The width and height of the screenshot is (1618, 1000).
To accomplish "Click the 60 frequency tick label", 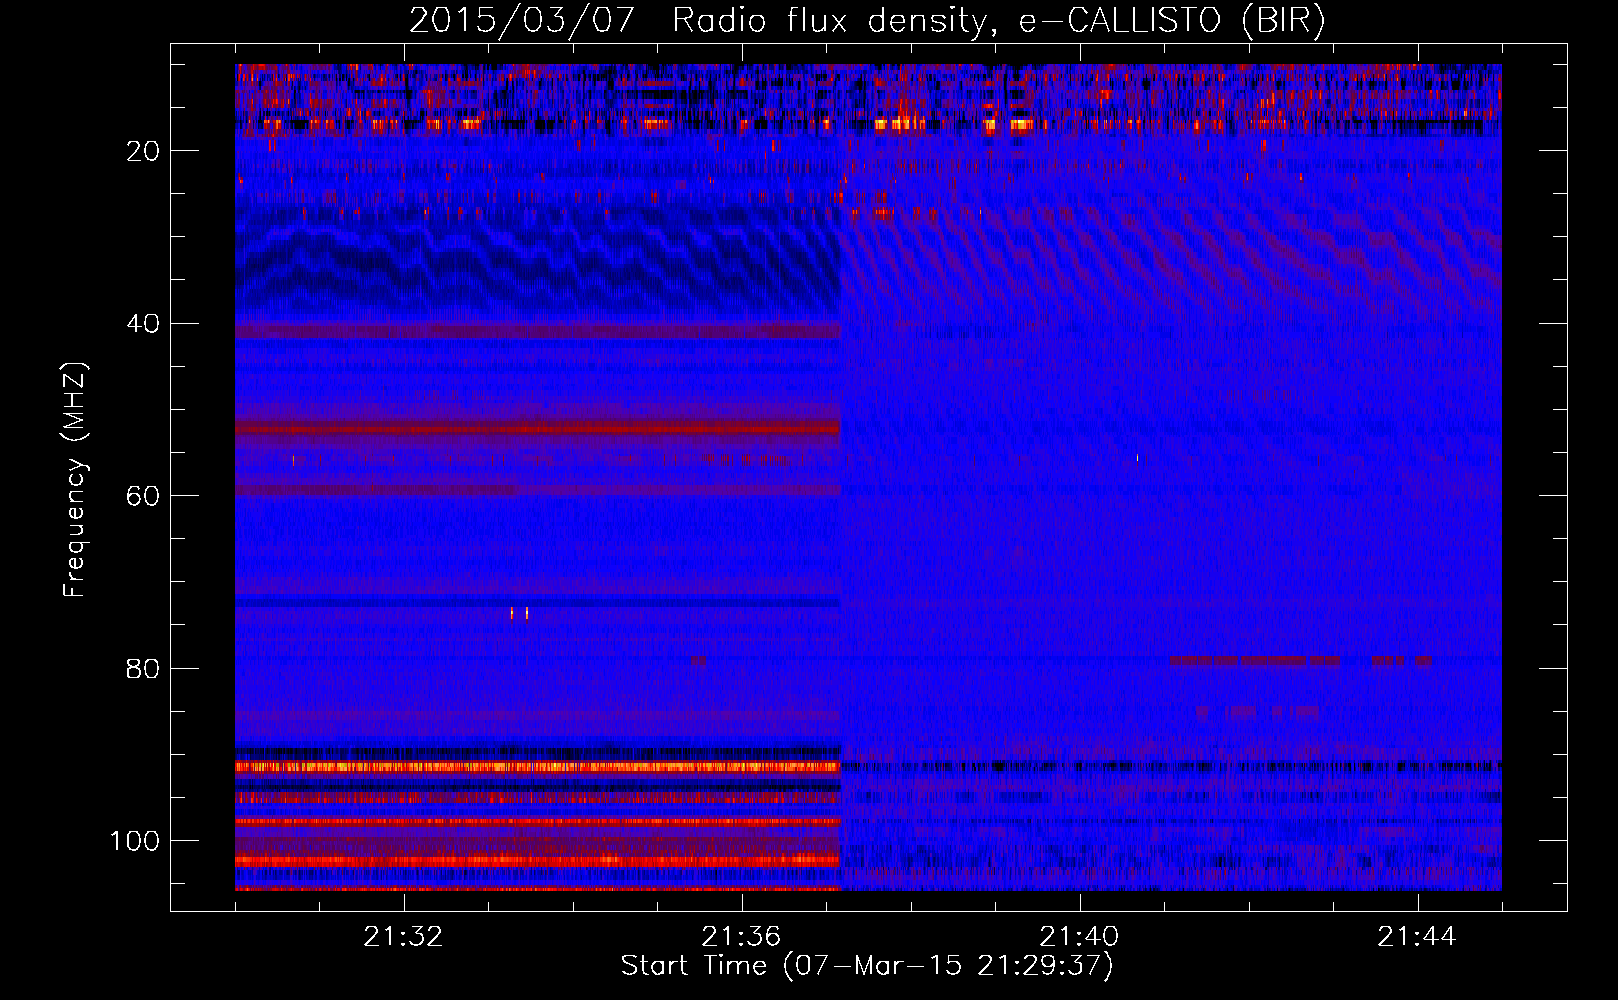I will 144,496.
